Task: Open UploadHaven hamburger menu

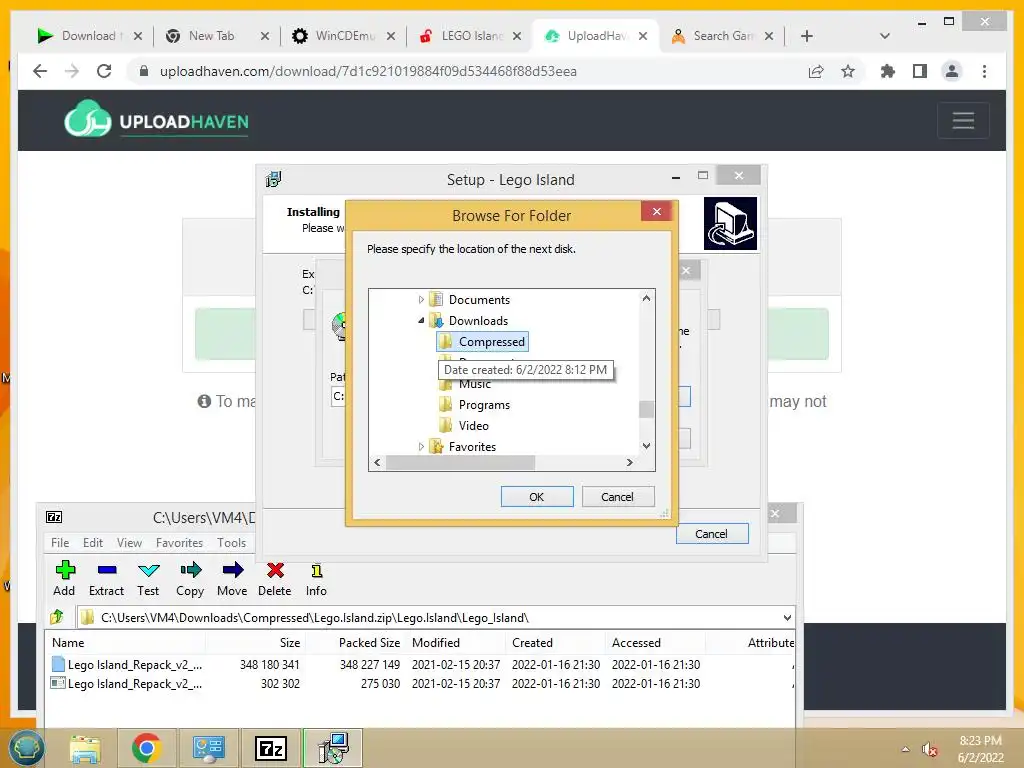Action: (x=963, y=120)
